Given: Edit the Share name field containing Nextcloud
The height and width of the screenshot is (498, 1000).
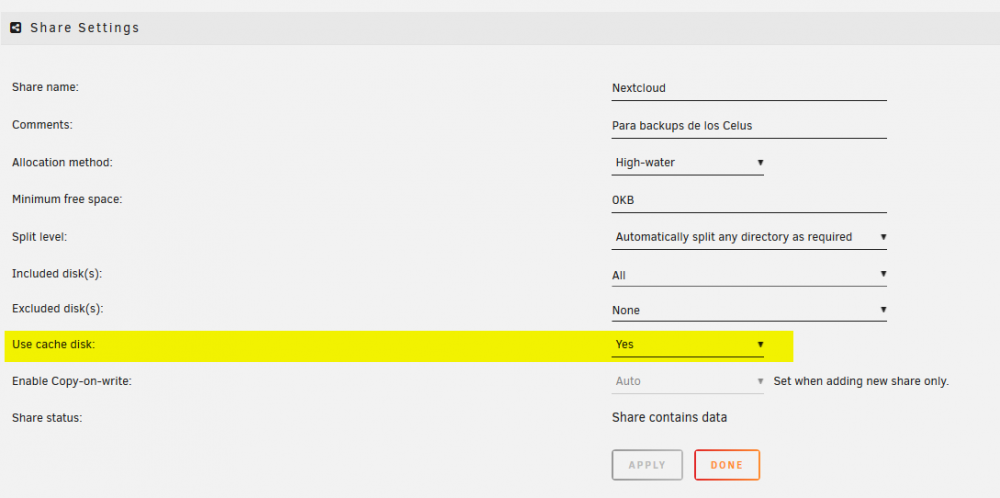Looking at the screenshot, I should tap(749, 88).
